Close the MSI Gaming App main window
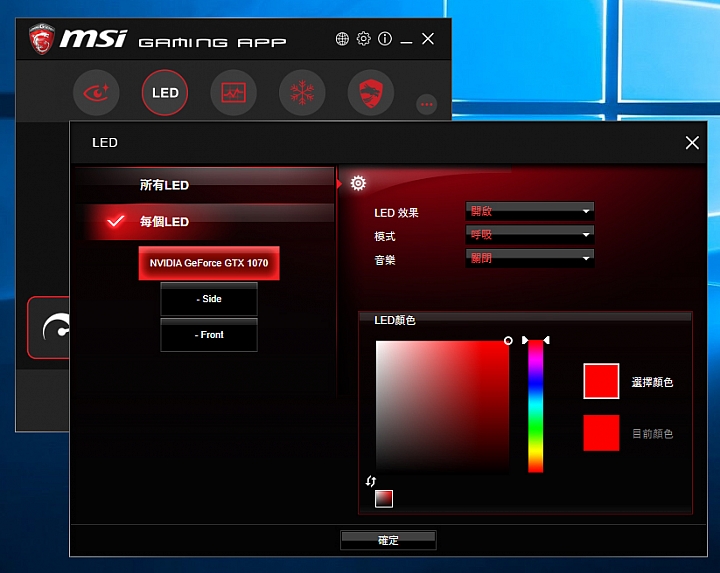 [428, 39]
